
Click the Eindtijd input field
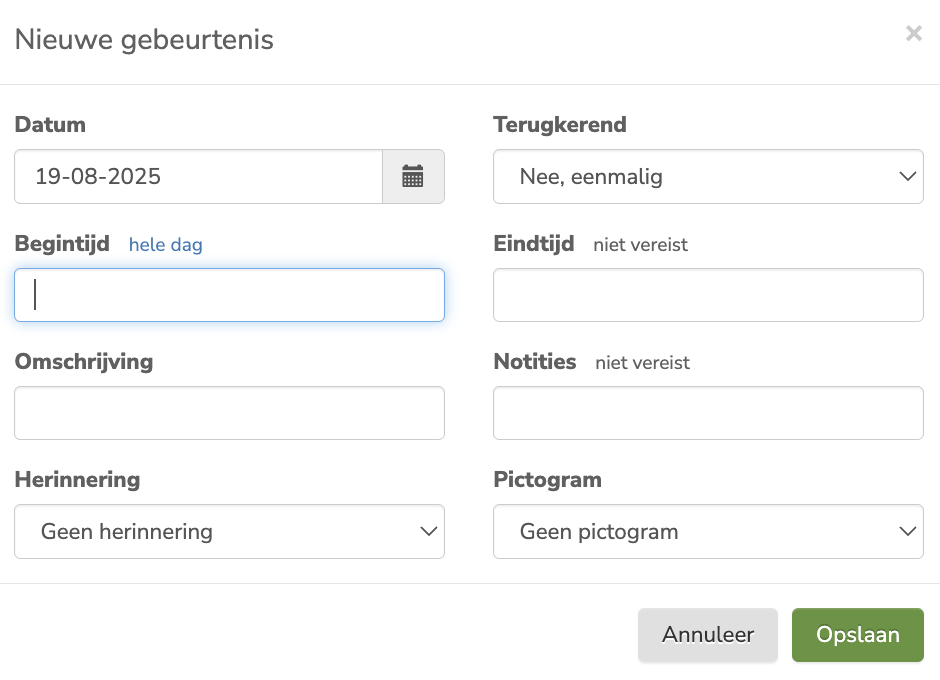click(x=708, y=294)
